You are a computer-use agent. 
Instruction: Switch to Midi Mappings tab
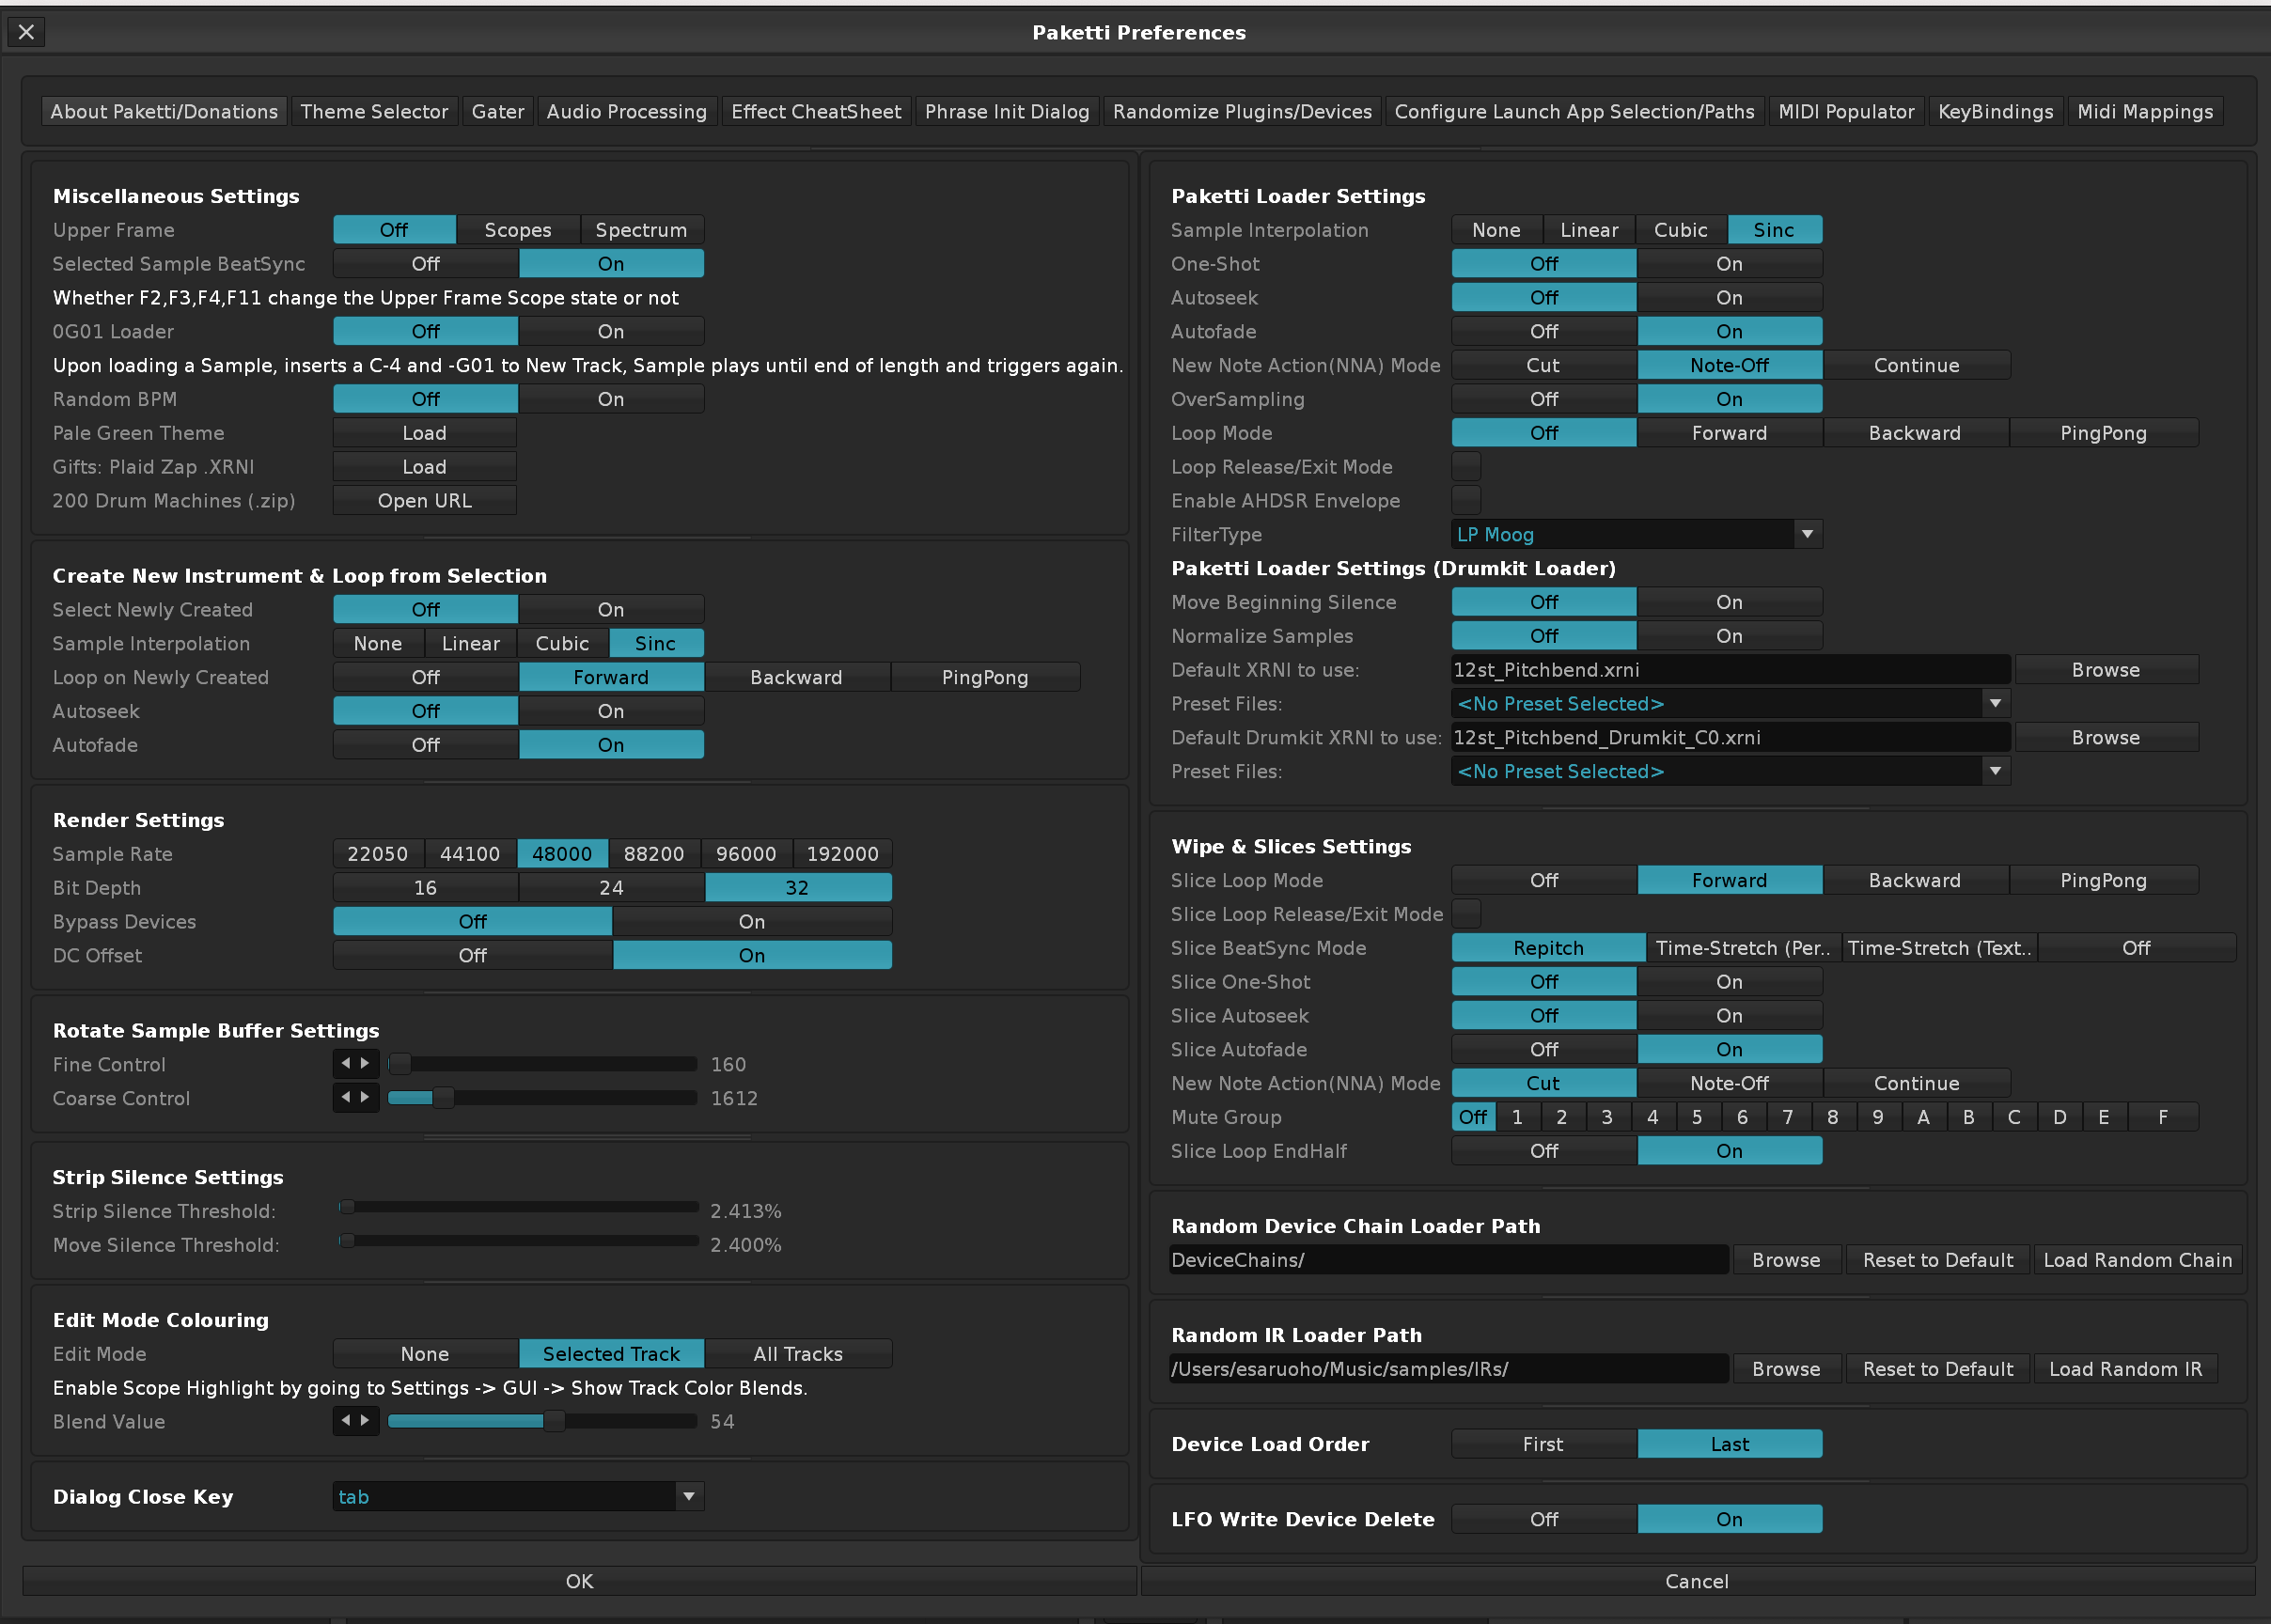(2144, 111)
